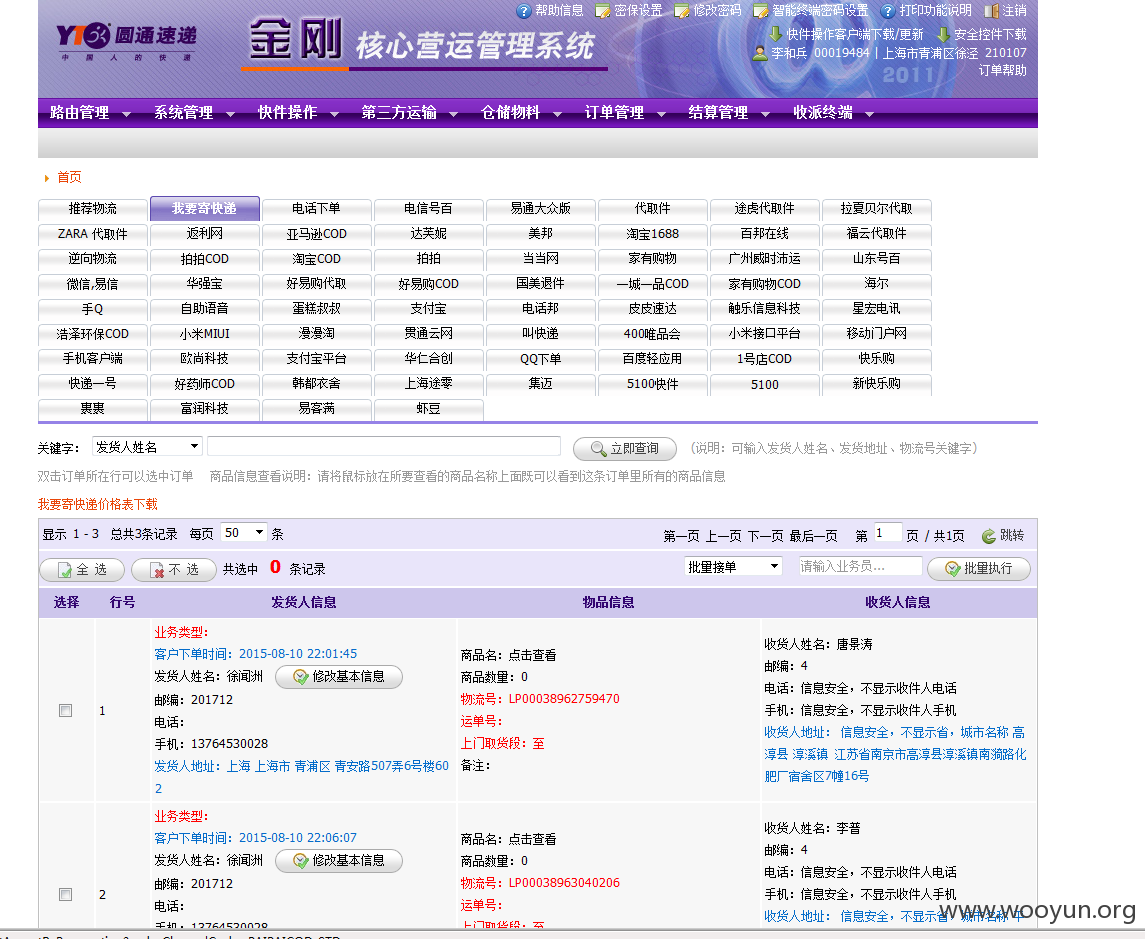1145x939 pixels.
Task: Go to 最后一页 in pagination
Action: point(813,536)
